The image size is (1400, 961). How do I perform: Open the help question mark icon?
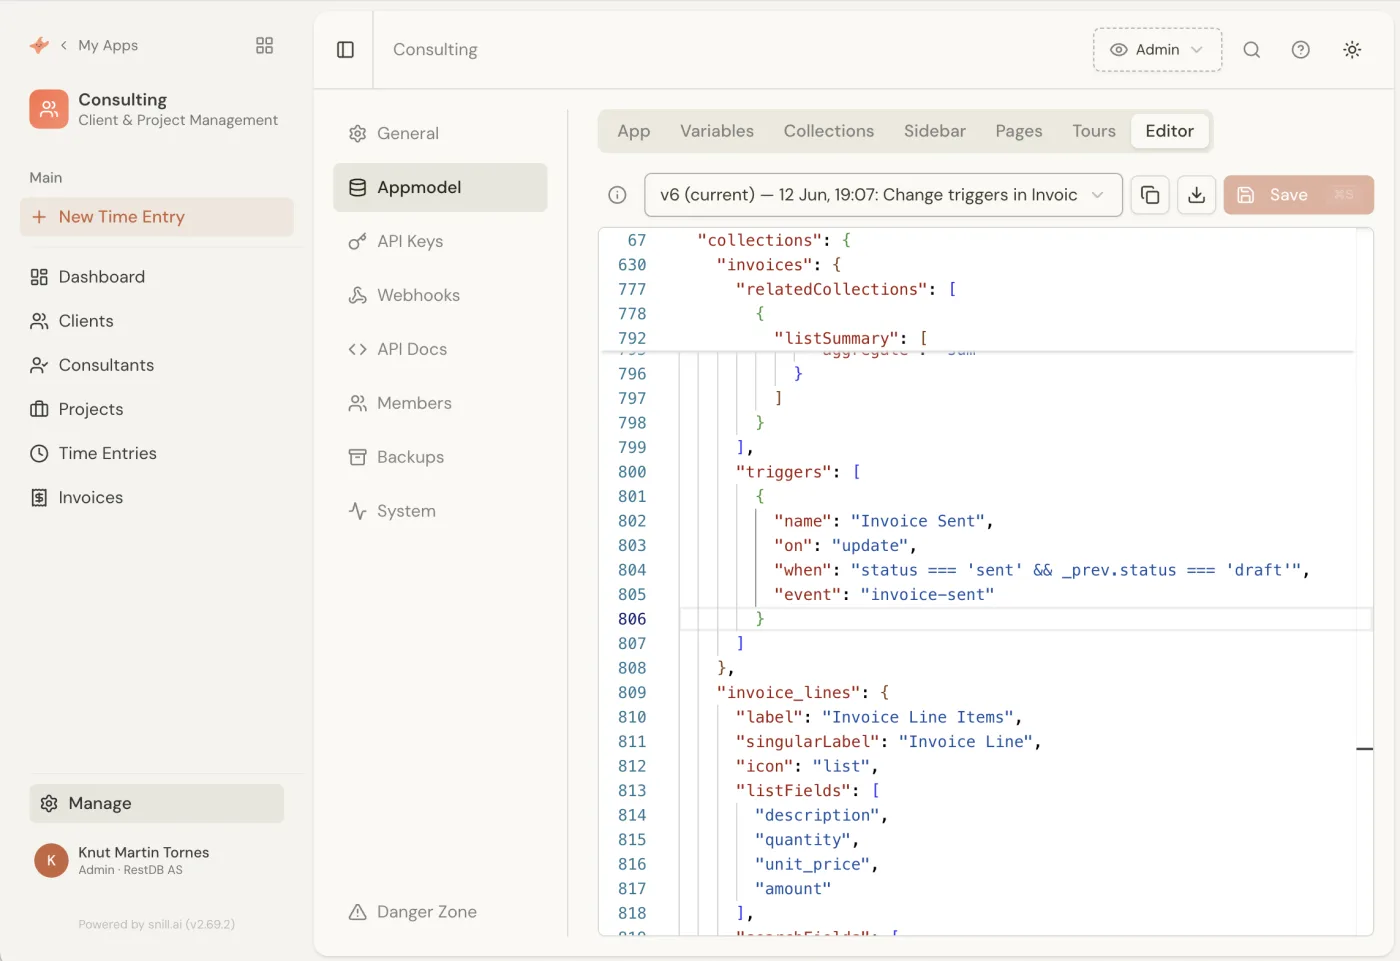[x=1300, y=50]
